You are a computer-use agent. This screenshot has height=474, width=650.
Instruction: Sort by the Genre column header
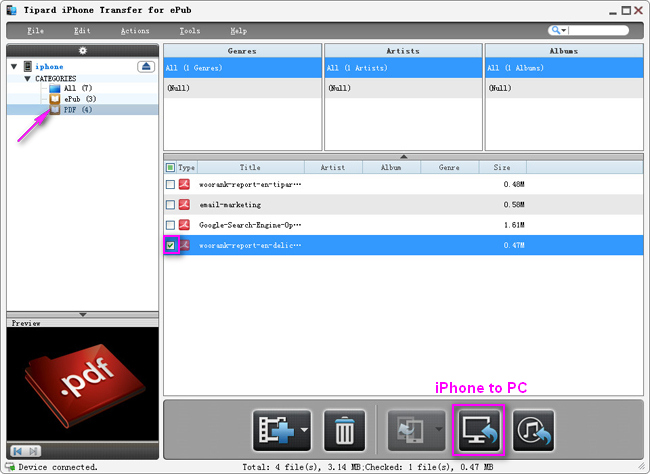449,168
